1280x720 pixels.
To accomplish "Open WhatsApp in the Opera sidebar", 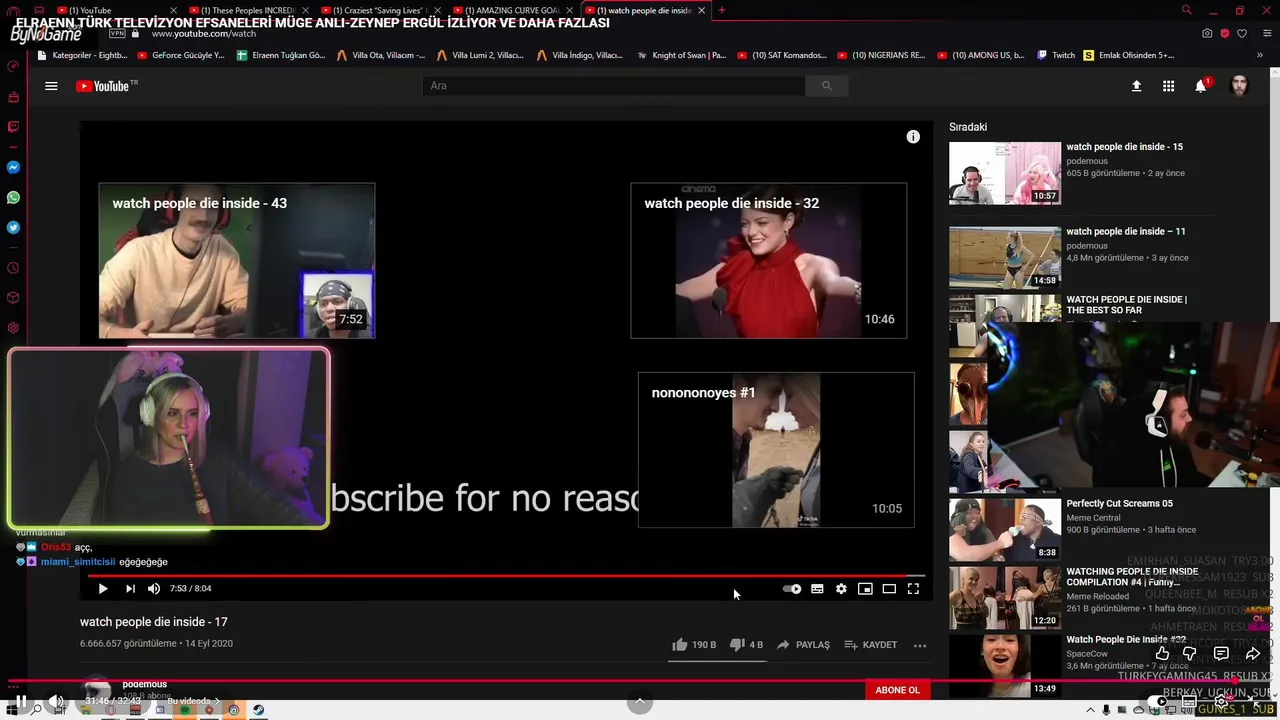I will point(13,198).
